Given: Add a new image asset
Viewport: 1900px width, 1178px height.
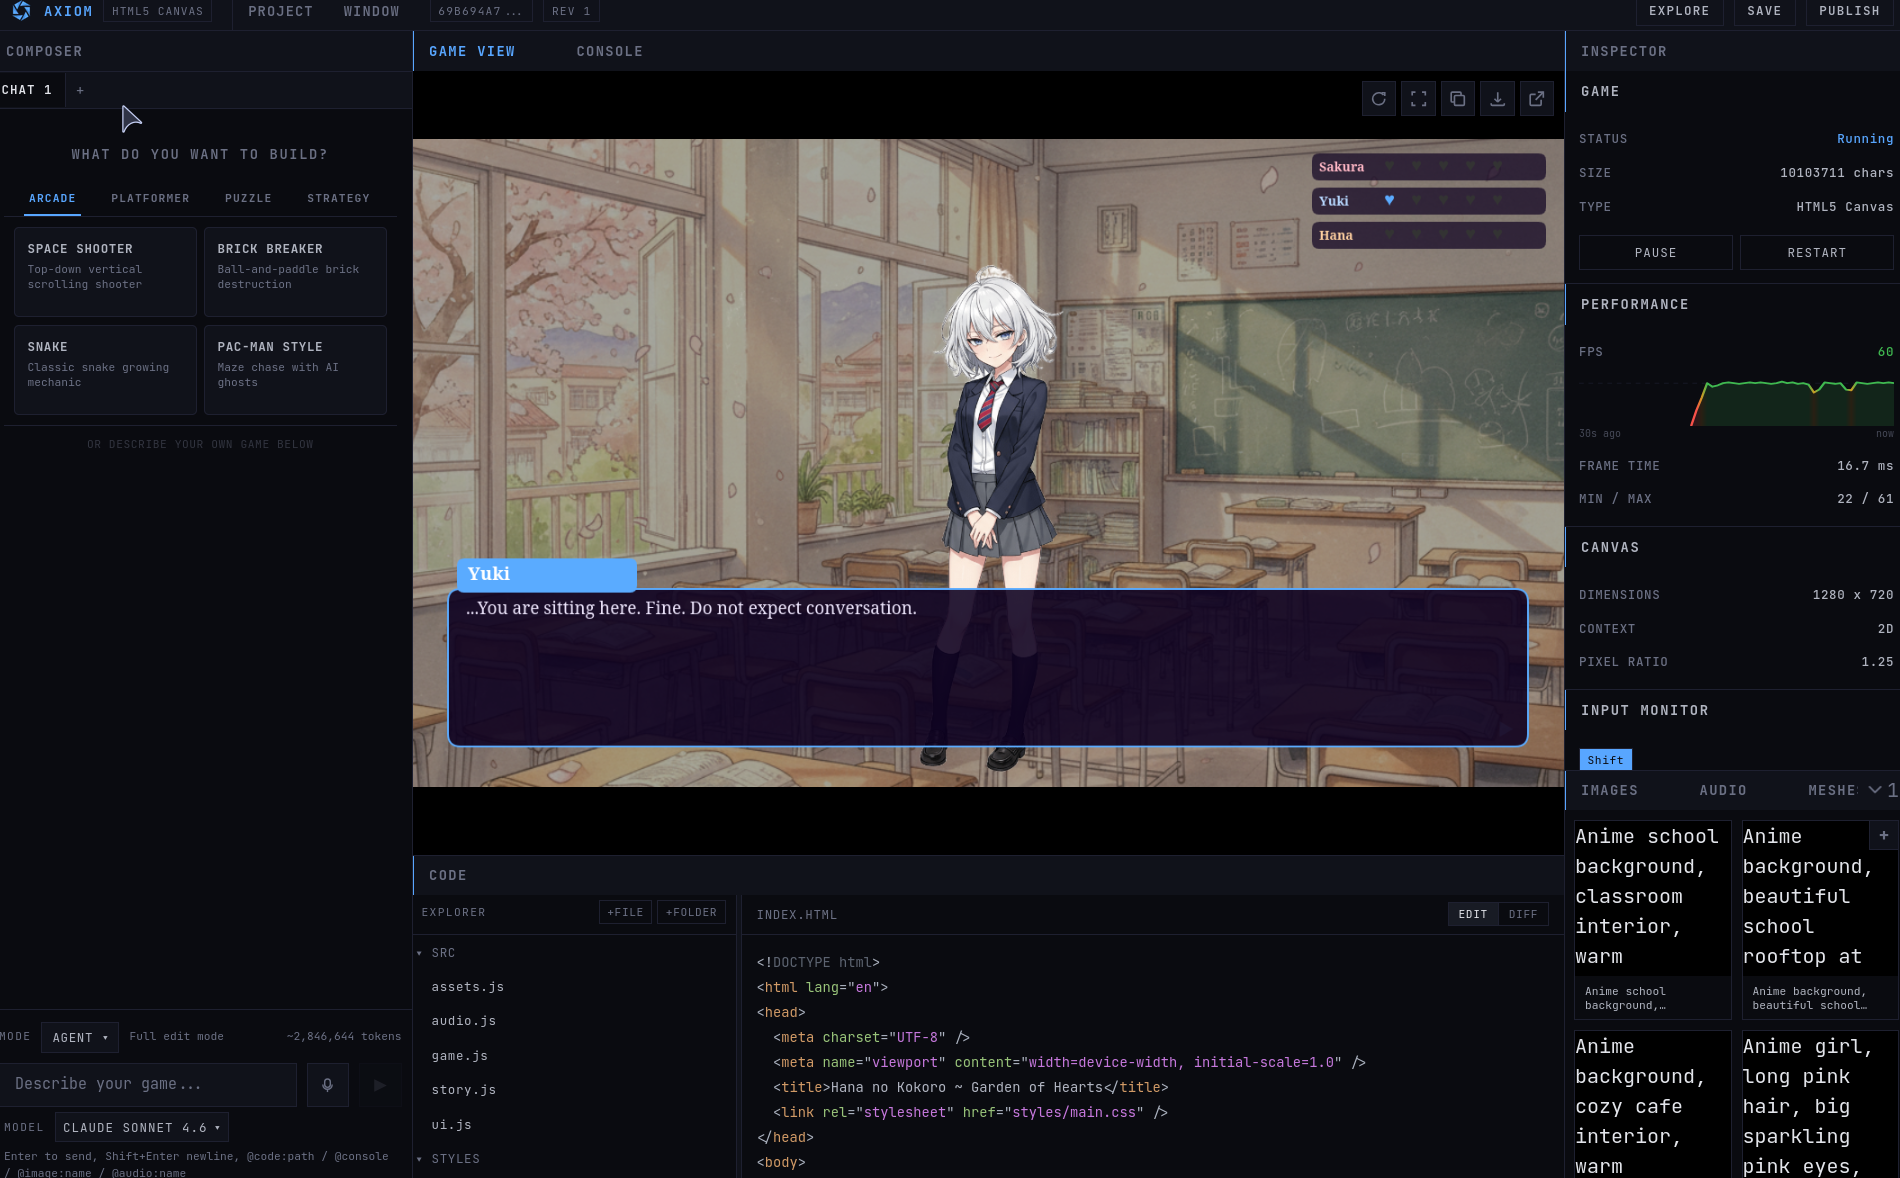Looking at the screenshot, I should point(1884,835).
